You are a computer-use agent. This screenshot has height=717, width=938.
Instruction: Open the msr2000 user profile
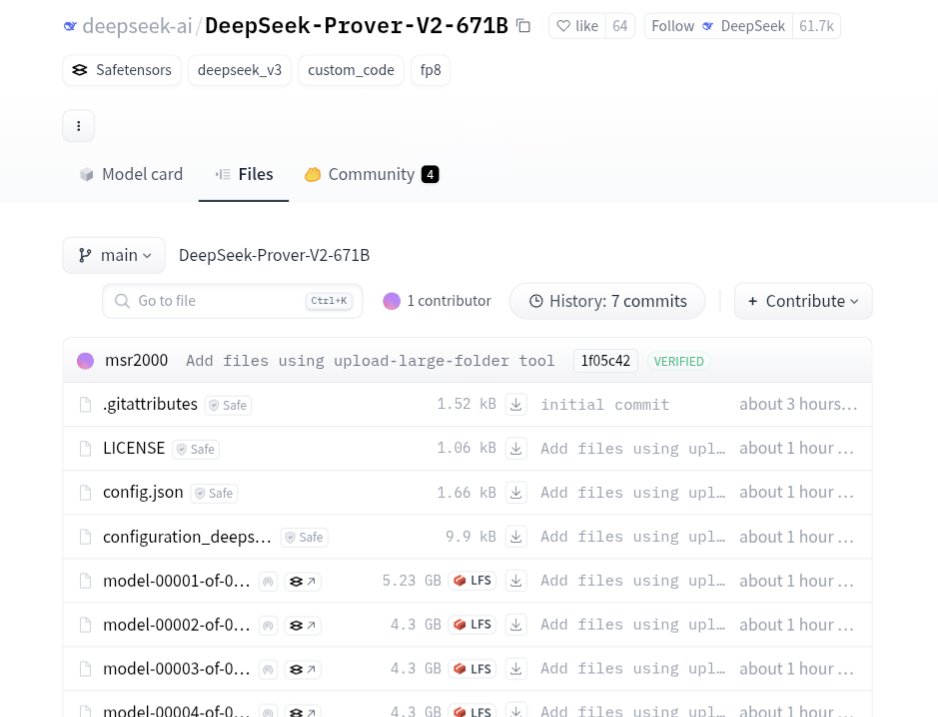(136, 361)
